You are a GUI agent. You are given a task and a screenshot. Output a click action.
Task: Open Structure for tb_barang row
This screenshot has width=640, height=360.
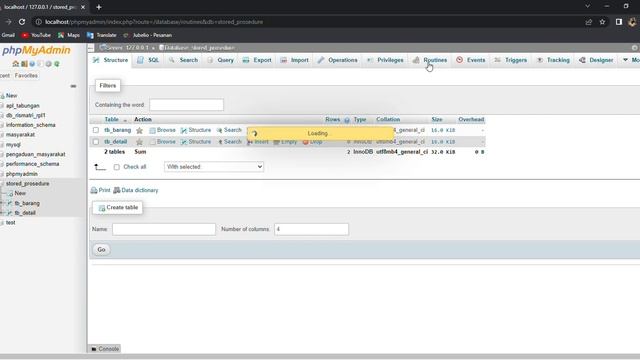(x=196, y=130)
